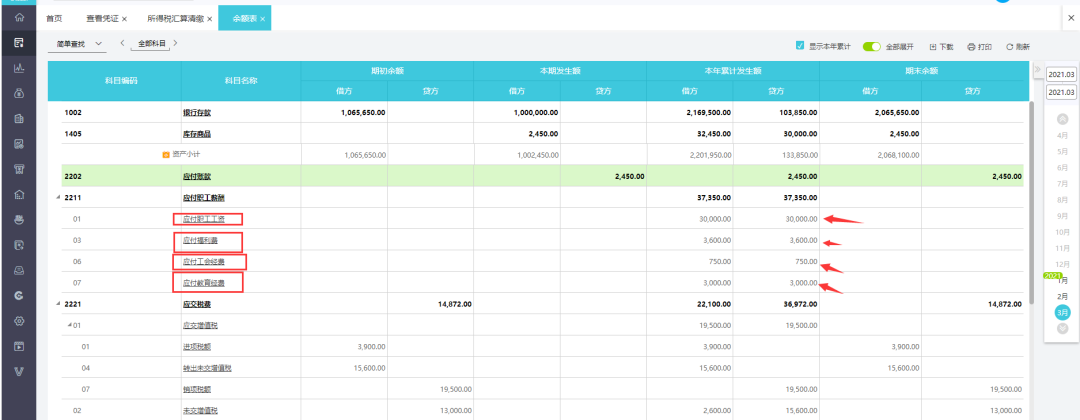Open the V-shaped icon in sidebar
The image size is (1080, 420).
19,372
